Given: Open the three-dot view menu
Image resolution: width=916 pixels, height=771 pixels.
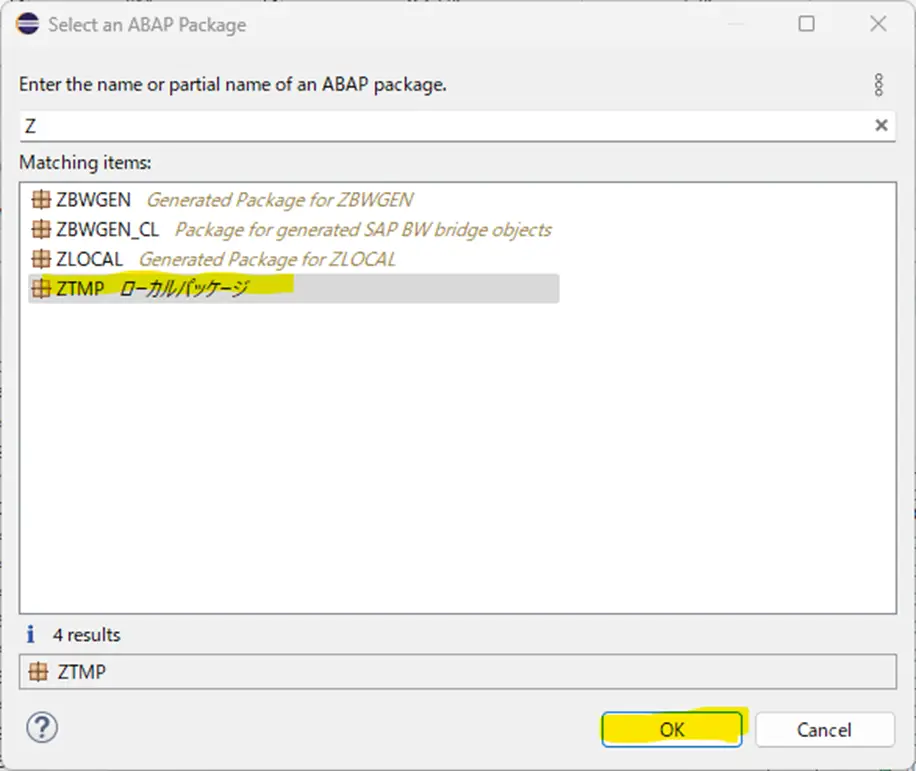Looking at the screenshot, I should 879,85.
